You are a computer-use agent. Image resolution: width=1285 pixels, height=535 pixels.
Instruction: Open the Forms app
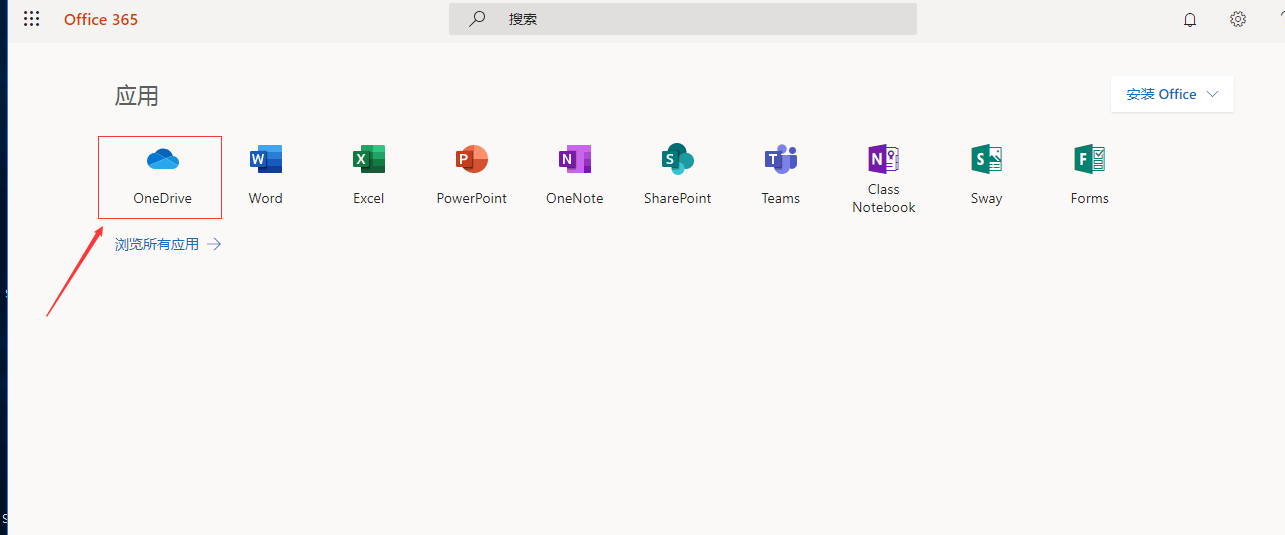(1090, 176)
